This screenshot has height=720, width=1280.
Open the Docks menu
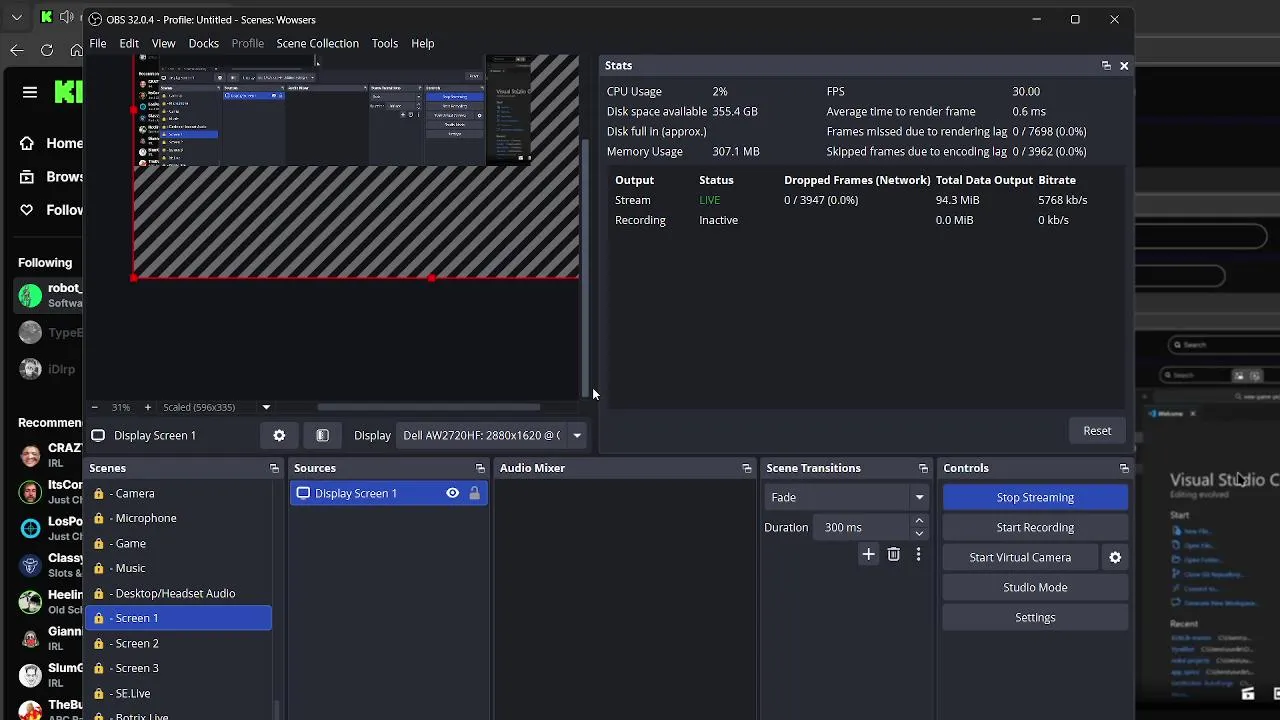tap(203, 43)
